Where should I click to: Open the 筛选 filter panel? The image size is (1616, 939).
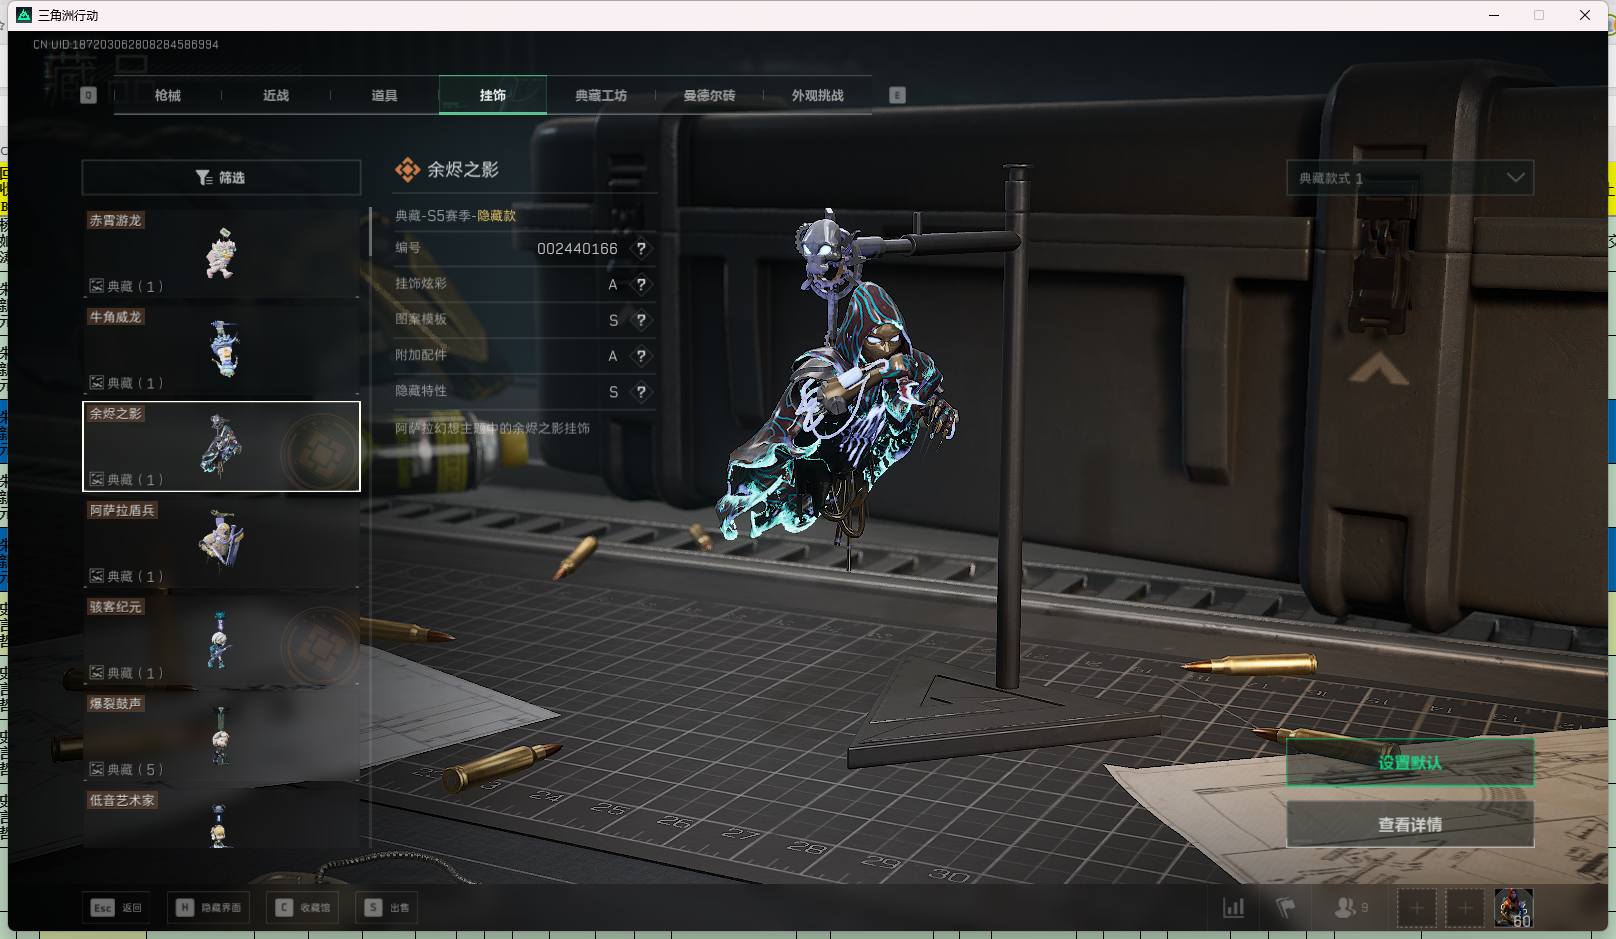pyautogui.click(x=221, y=178)
